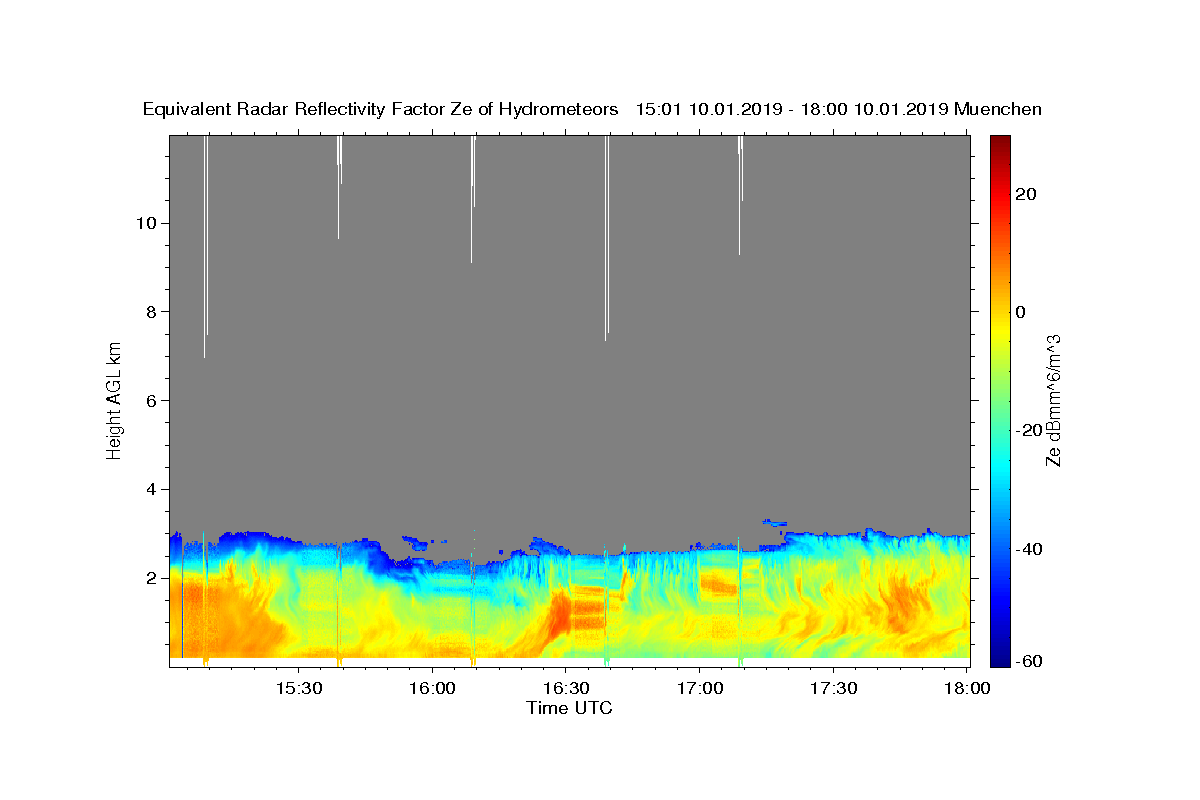1200x800 pixels.
Task: Click the plot title 'Equivalent Radar Reflectivity Factor Ze of Hydrometeors'
Action: click(x=380, y=110)
